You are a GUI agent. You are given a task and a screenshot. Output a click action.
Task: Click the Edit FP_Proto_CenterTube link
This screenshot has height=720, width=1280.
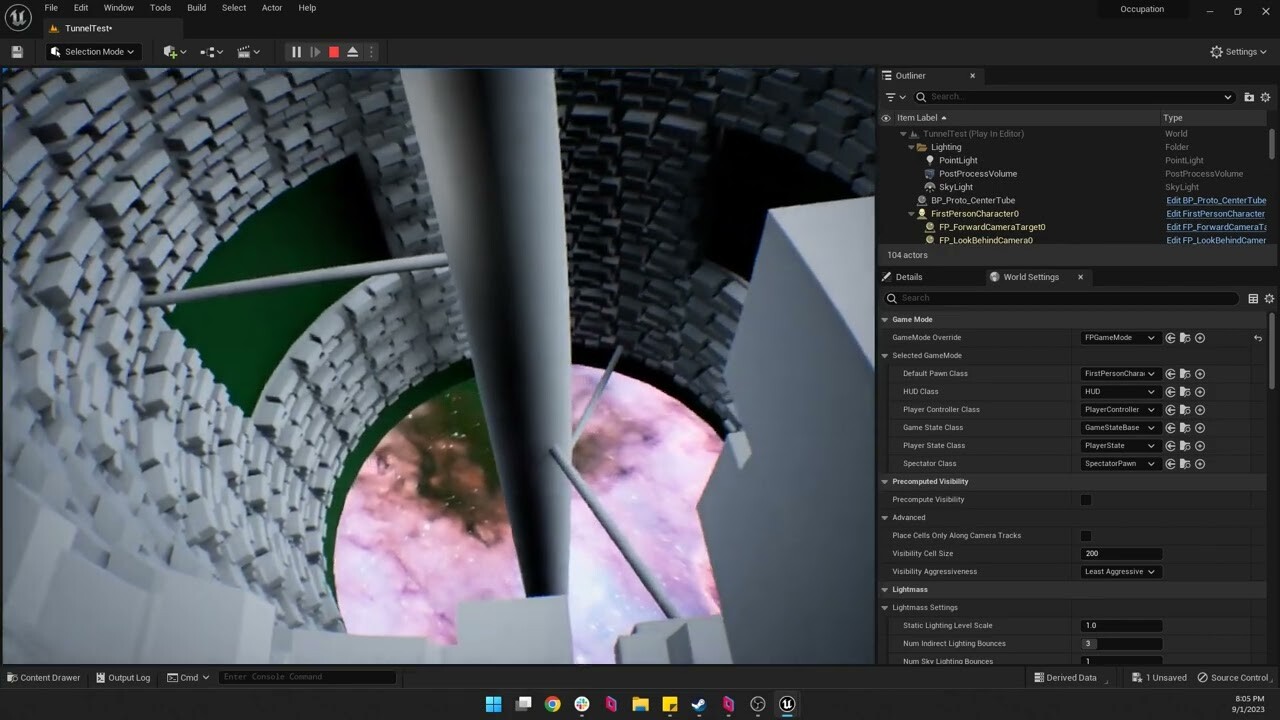point(1215,200)
